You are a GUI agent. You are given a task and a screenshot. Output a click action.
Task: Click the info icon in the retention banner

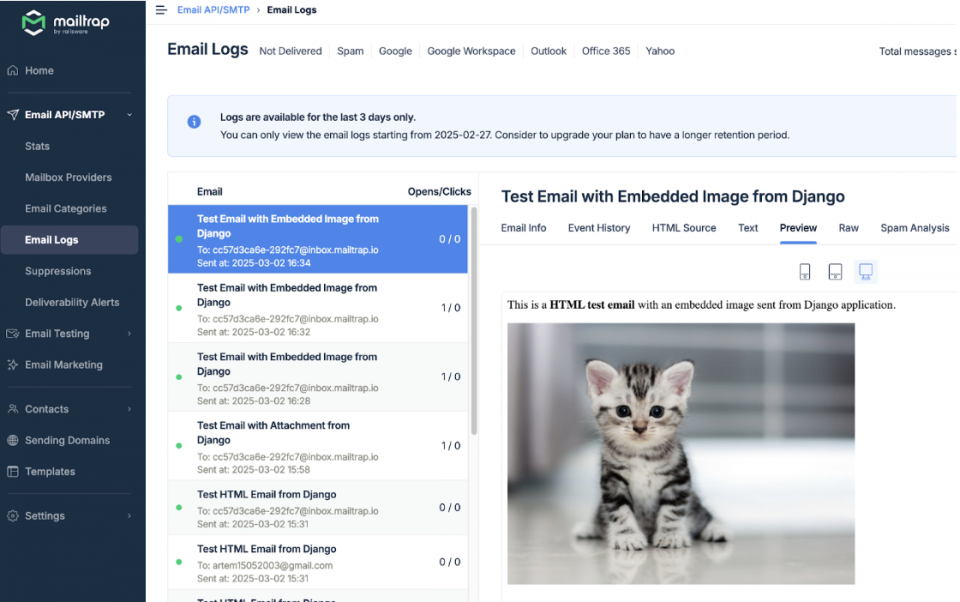[x=193, y=121]
